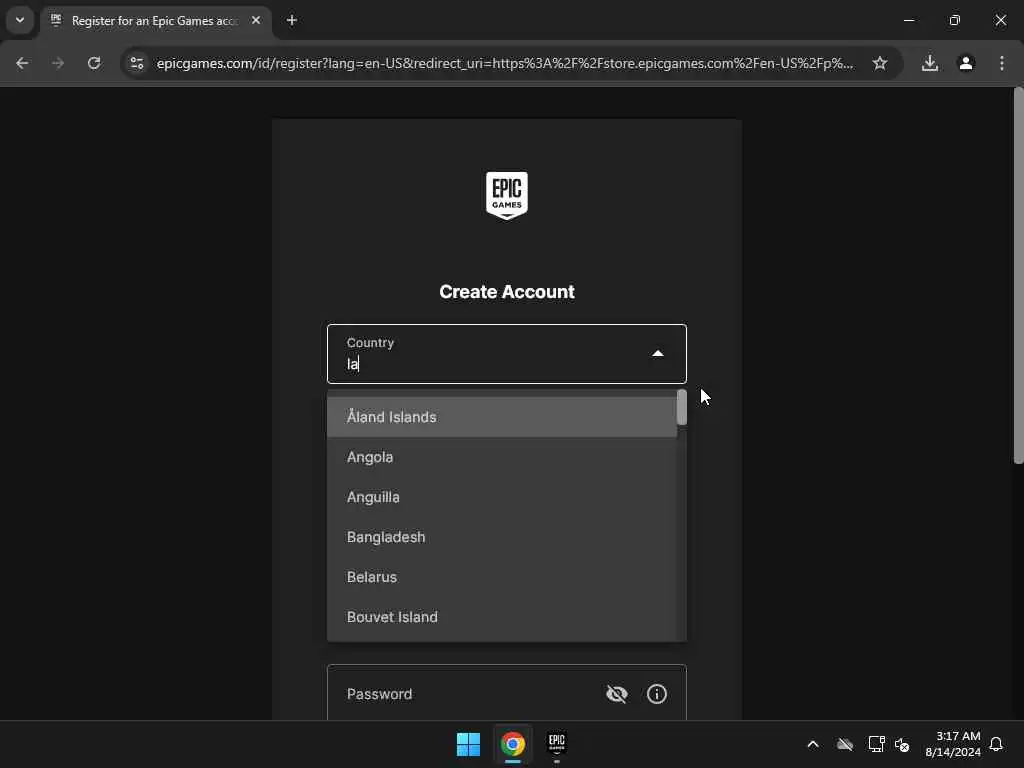The width and height of the screenshot is (1024, 768).
Task: Open the network status tray icon
Action: [x=876, y=744]
